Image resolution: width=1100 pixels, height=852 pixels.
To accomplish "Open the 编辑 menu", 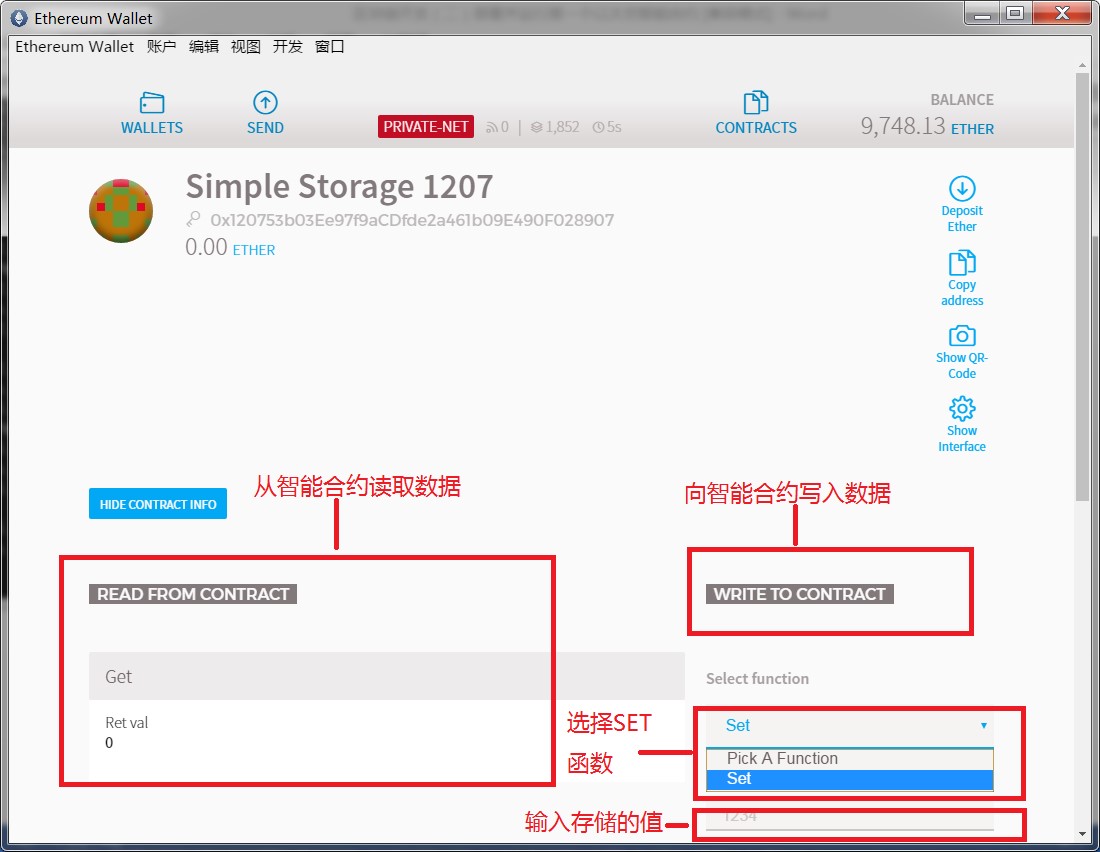I will (x=203, y=46).
